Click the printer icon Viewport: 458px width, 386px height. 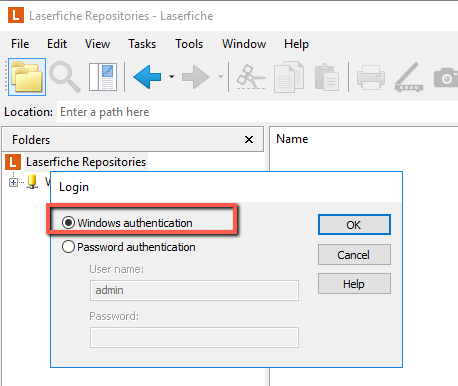[x=371, y=77]
